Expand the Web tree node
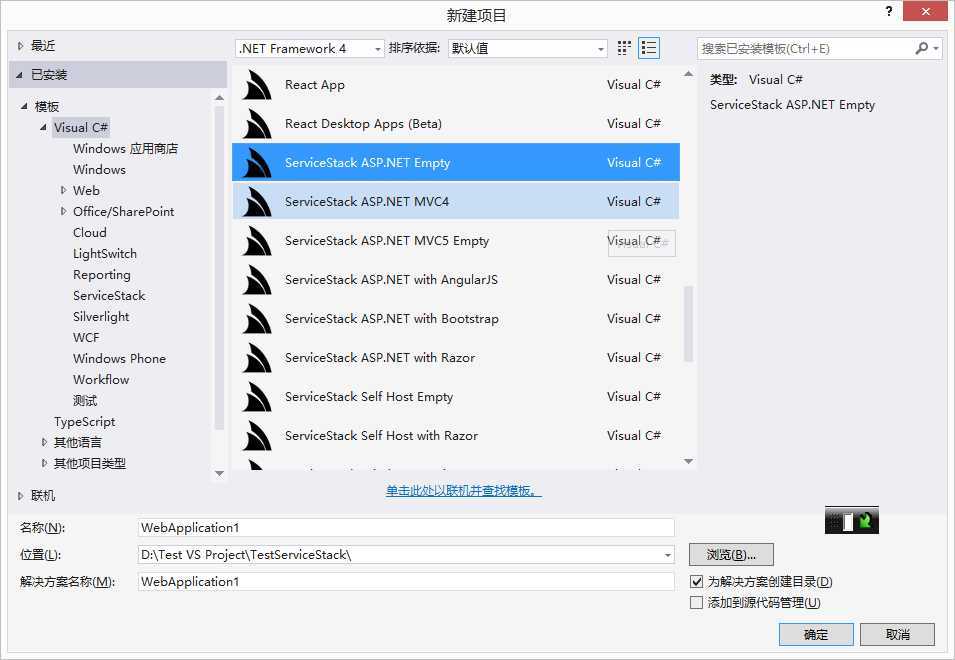 (x=63, y=191)
